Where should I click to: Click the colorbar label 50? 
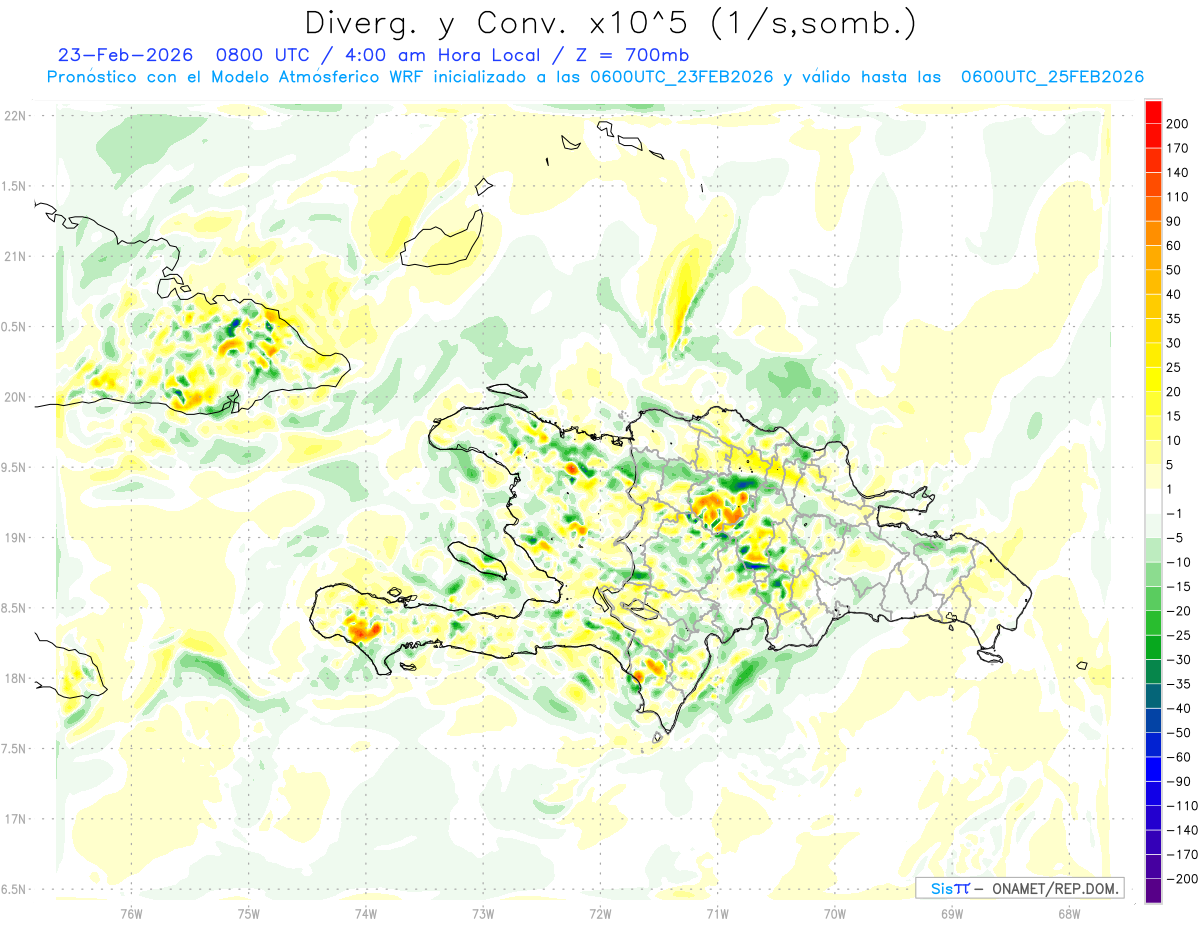point(1175,270)
